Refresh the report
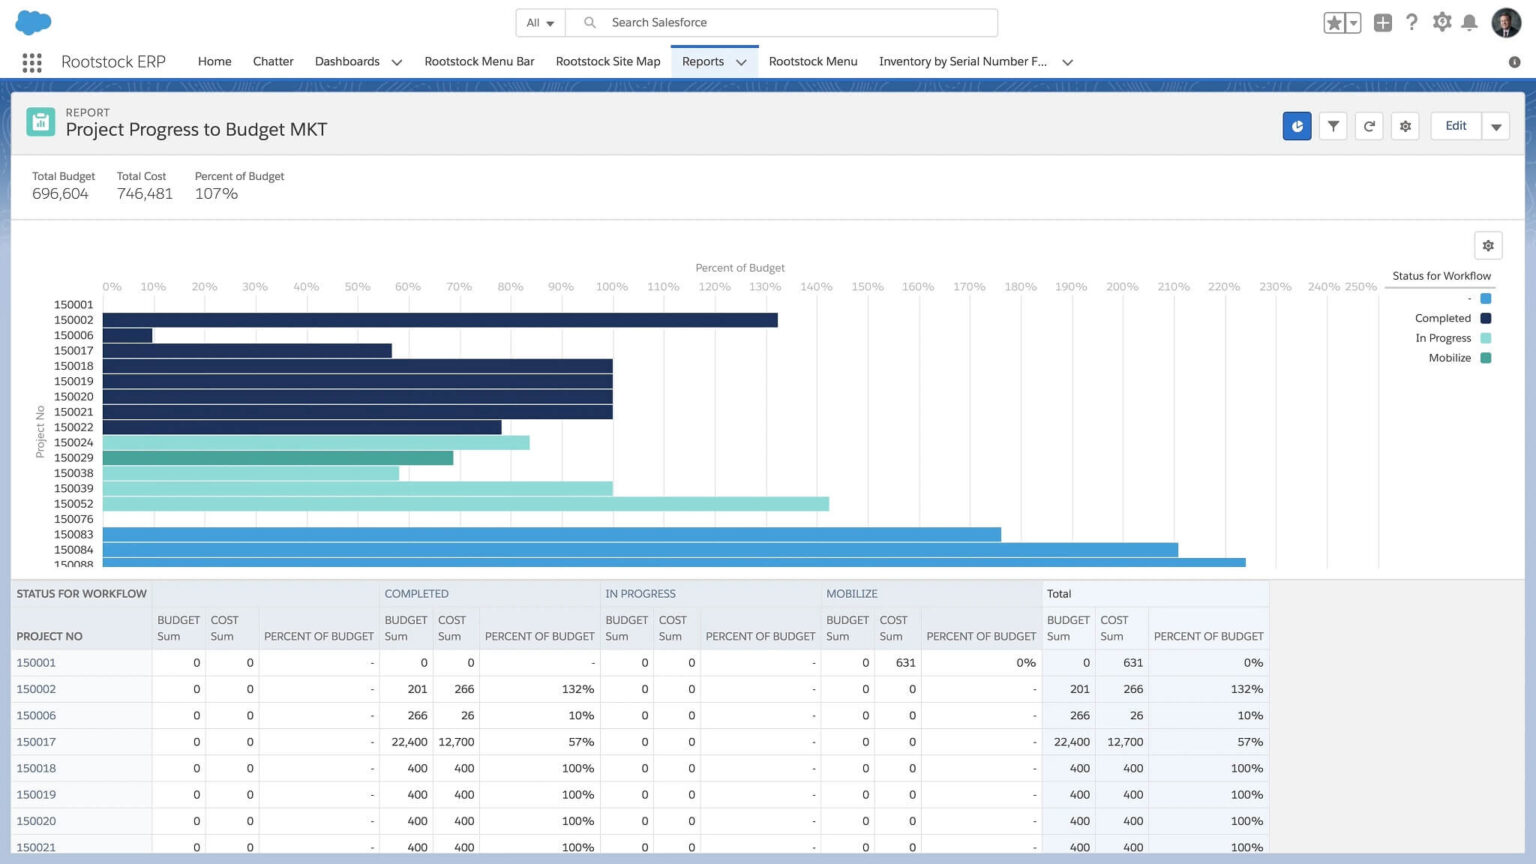Viewport: 1536px width, 864px height. pyautogui.click(x=1369, y=126)
